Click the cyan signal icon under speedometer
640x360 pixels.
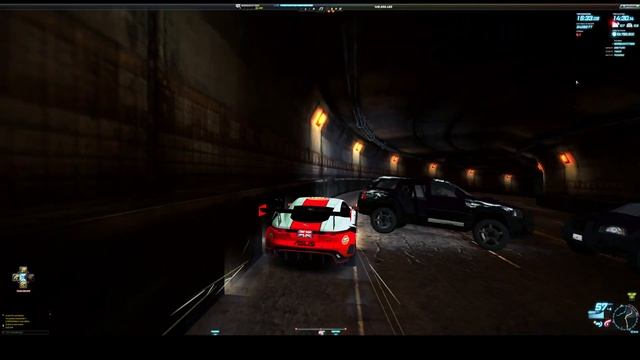tap(598, 324)
